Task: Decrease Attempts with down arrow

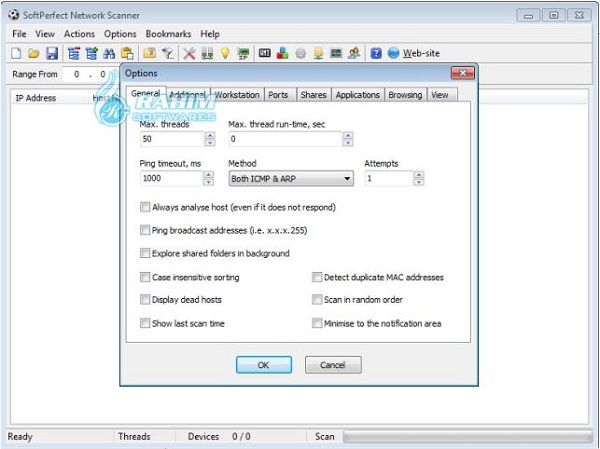Action: point(419,182)
